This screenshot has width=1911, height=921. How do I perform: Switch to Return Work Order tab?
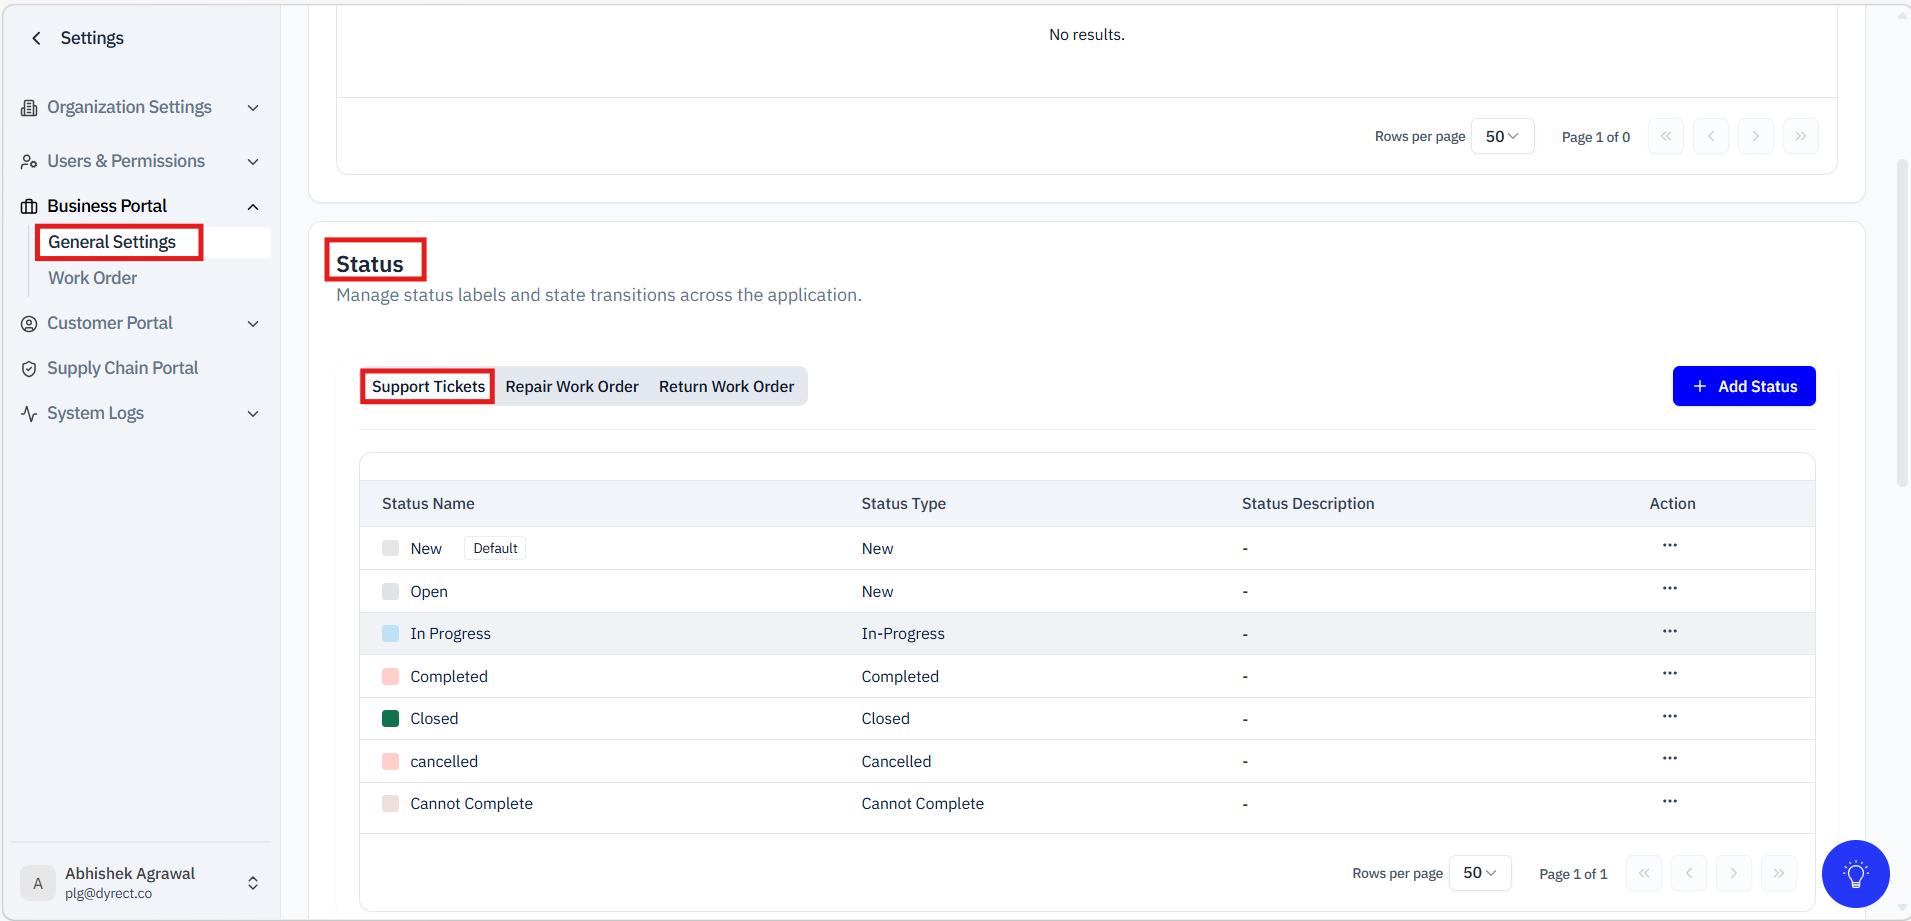coord(727,386)
